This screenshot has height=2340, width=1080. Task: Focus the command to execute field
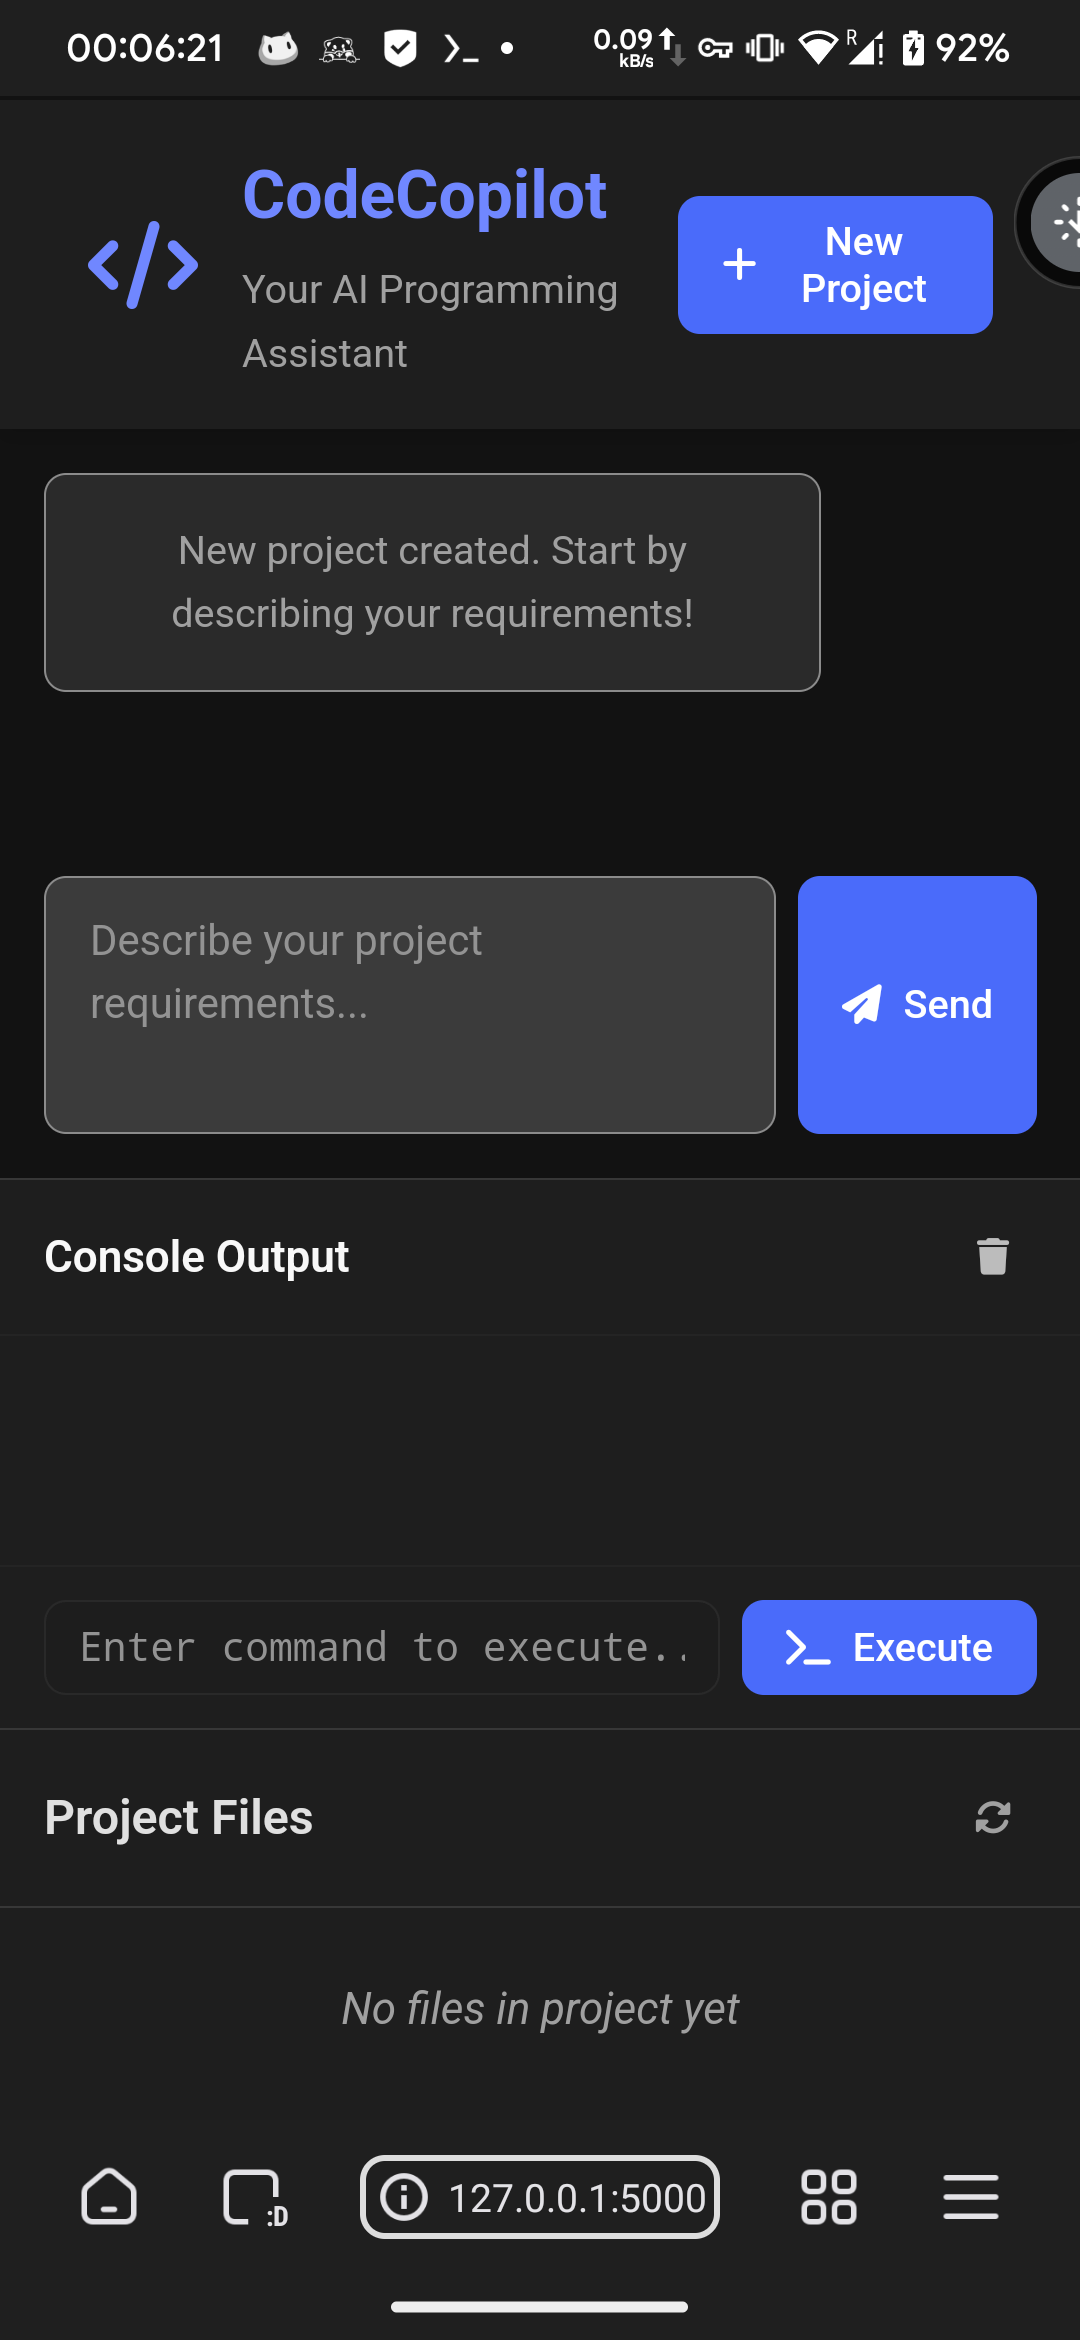point(382,1647)
